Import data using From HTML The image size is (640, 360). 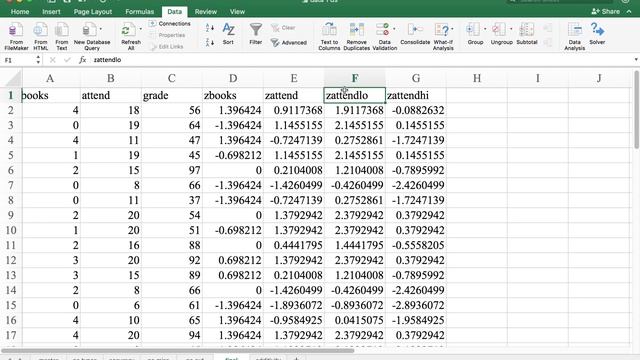(x=40, y=36)
